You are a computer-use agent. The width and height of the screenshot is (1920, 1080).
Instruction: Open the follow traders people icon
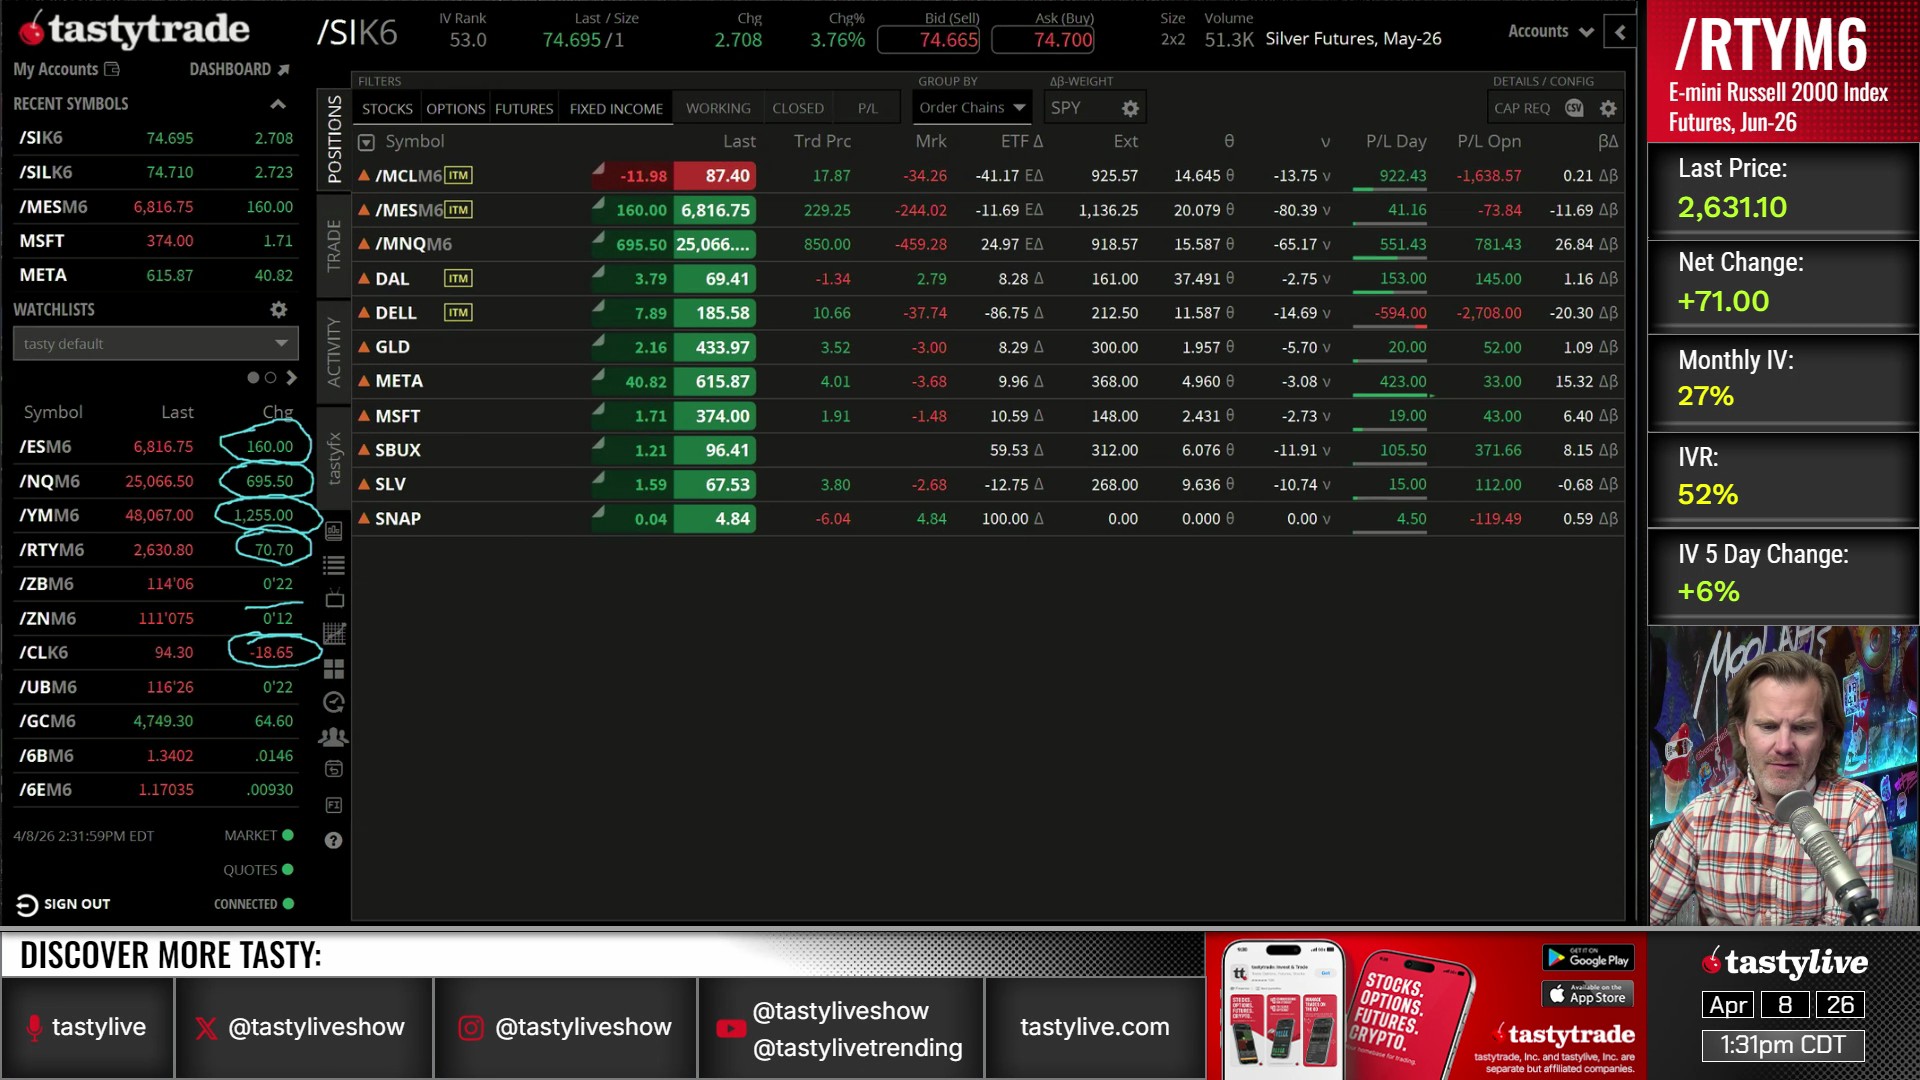[x=333, y=737]
